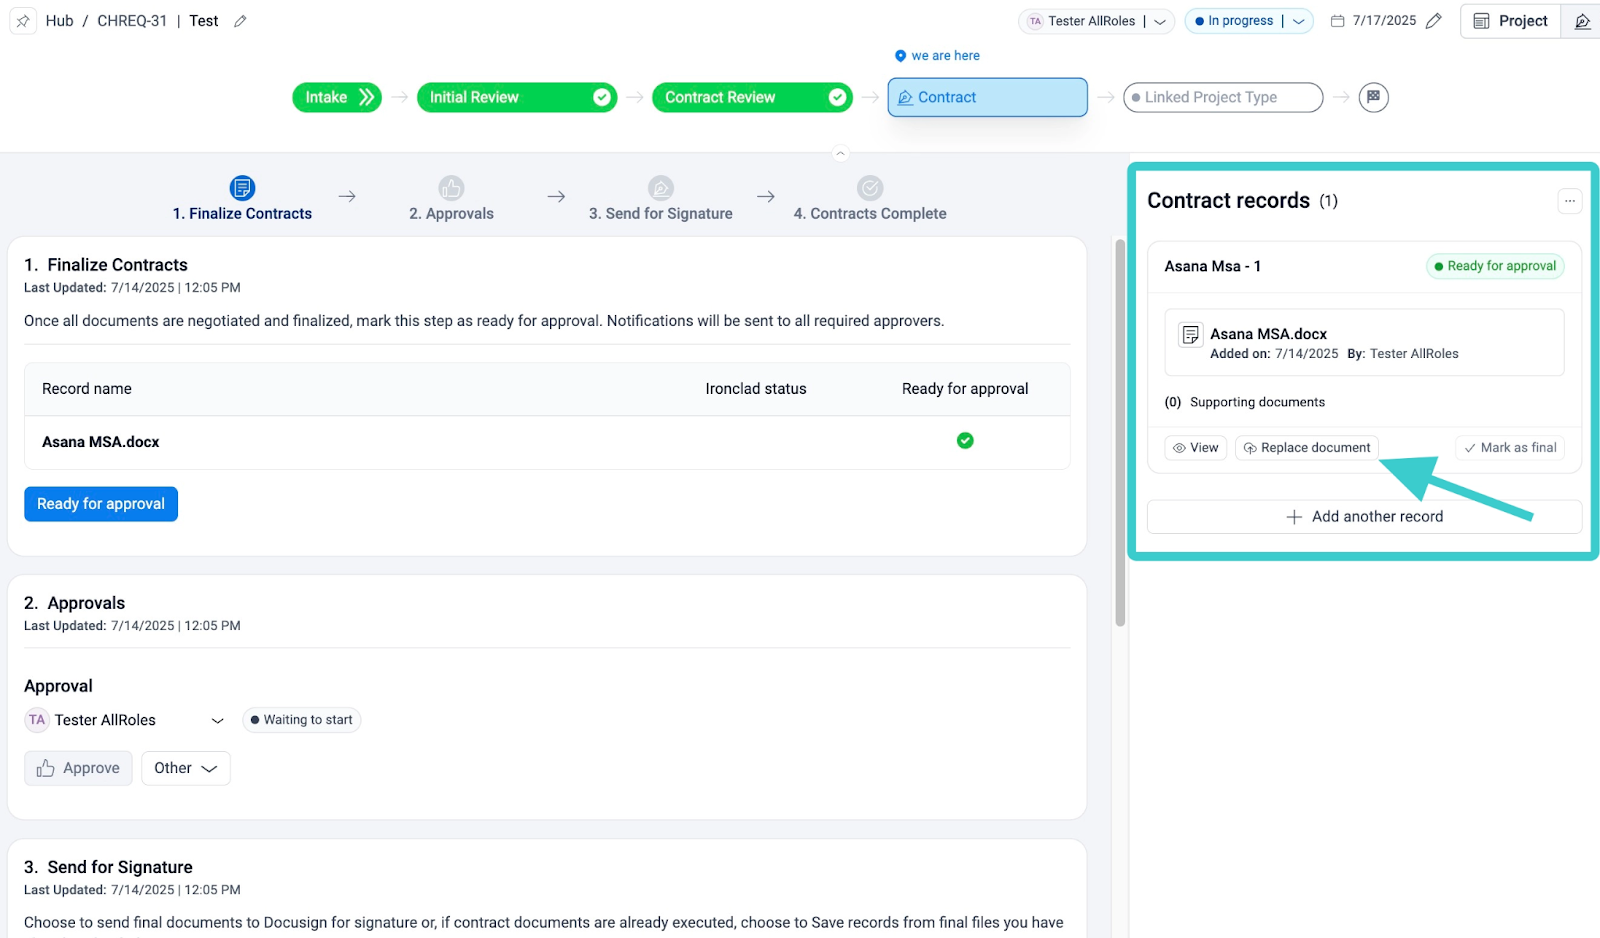The width and height of the screenshot is (1600, 938).
Task: Collapse the workflow header with chevron
Action: tap(840, 153)
